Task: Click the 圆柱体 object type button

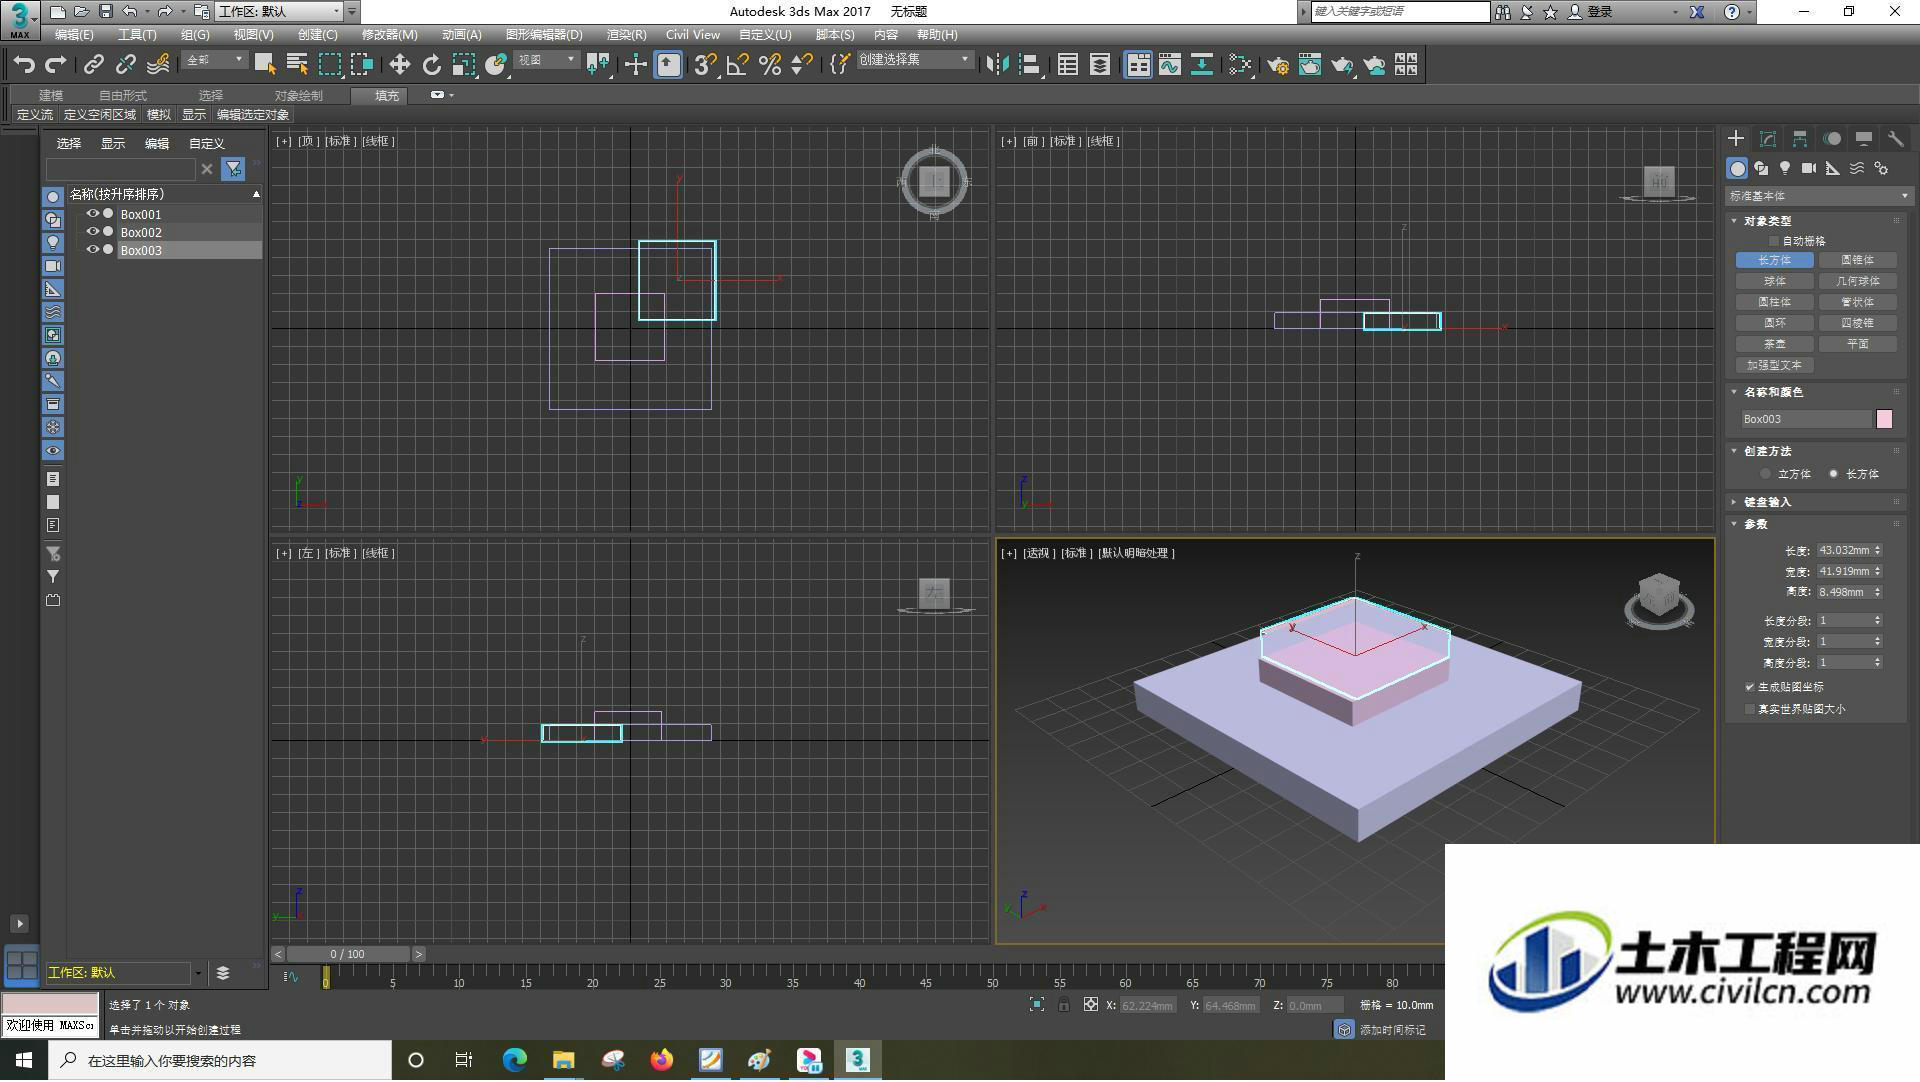Action: 1775,302
